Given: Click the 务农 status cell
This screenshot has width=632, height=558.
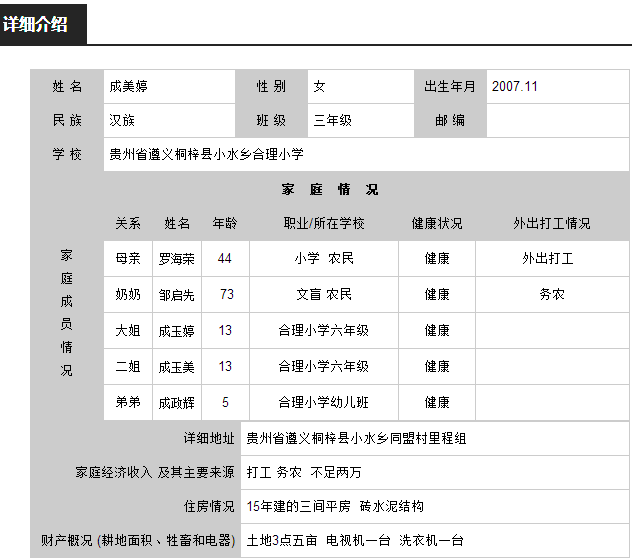Looking at the screenshot, I should [x=552, y=294].
